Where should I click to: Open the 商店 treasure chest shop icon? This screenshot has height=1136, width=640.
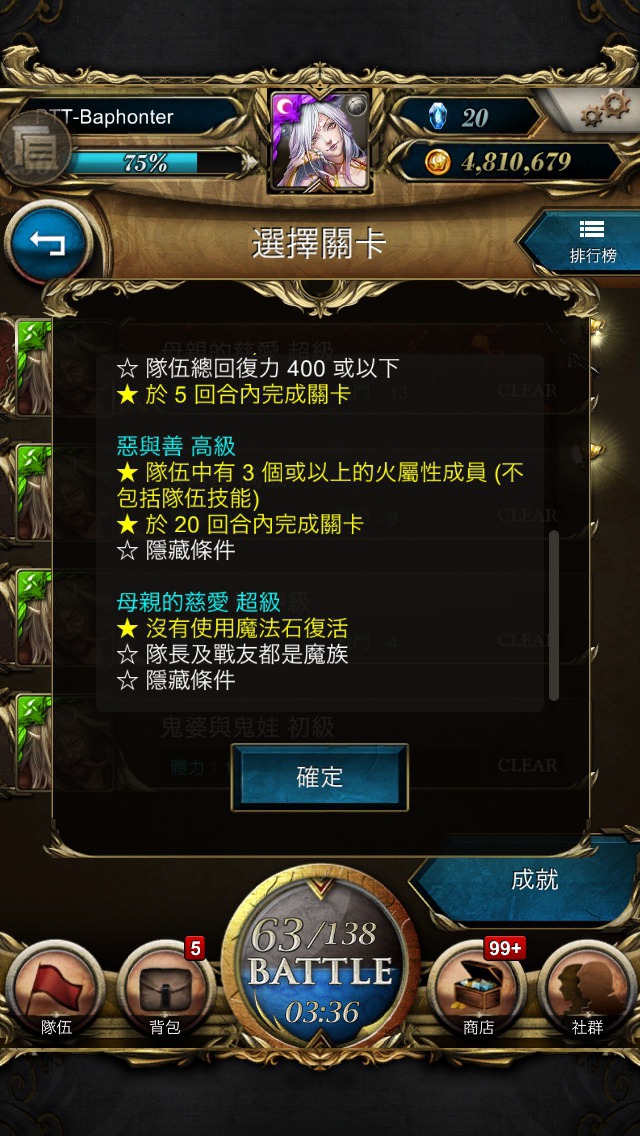click(476, 990)
